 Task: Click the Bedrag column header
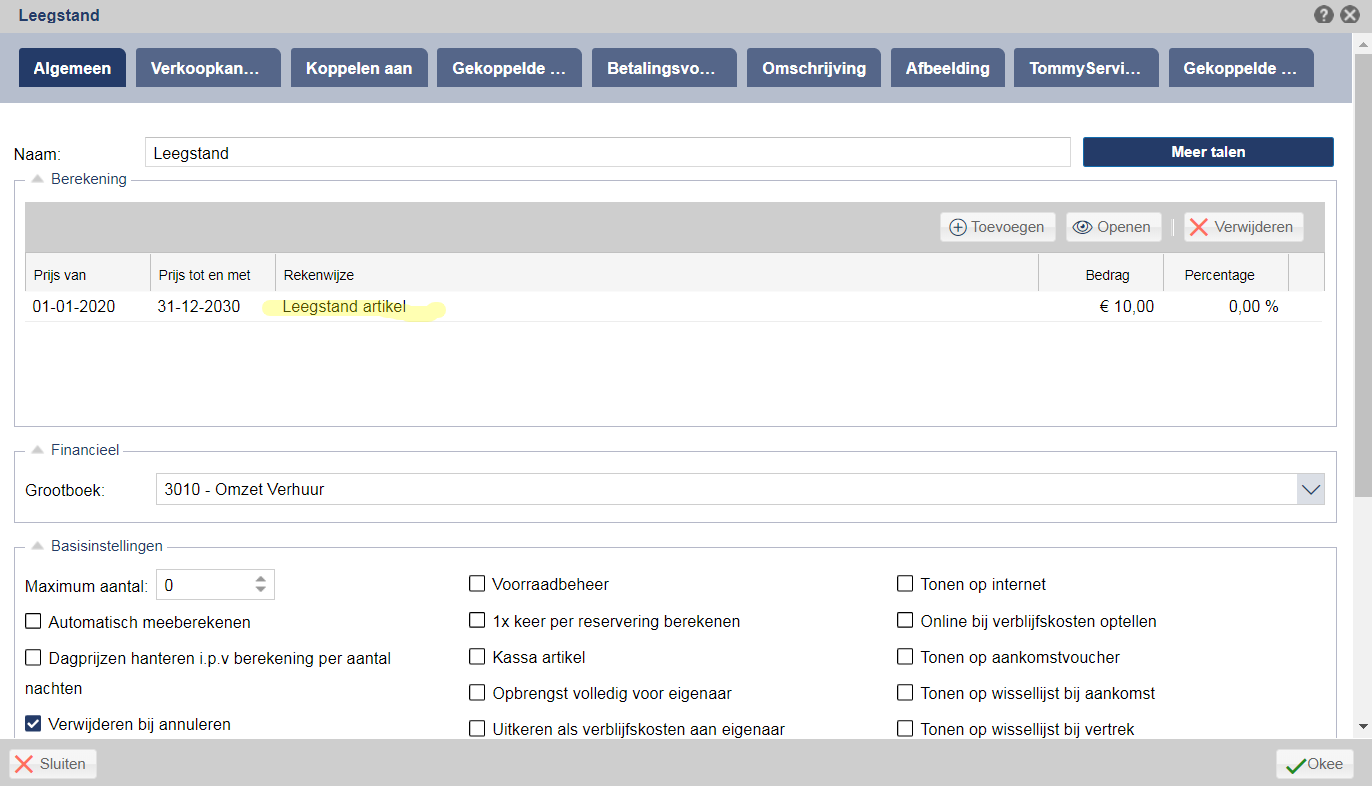(x=1101, y=275)
